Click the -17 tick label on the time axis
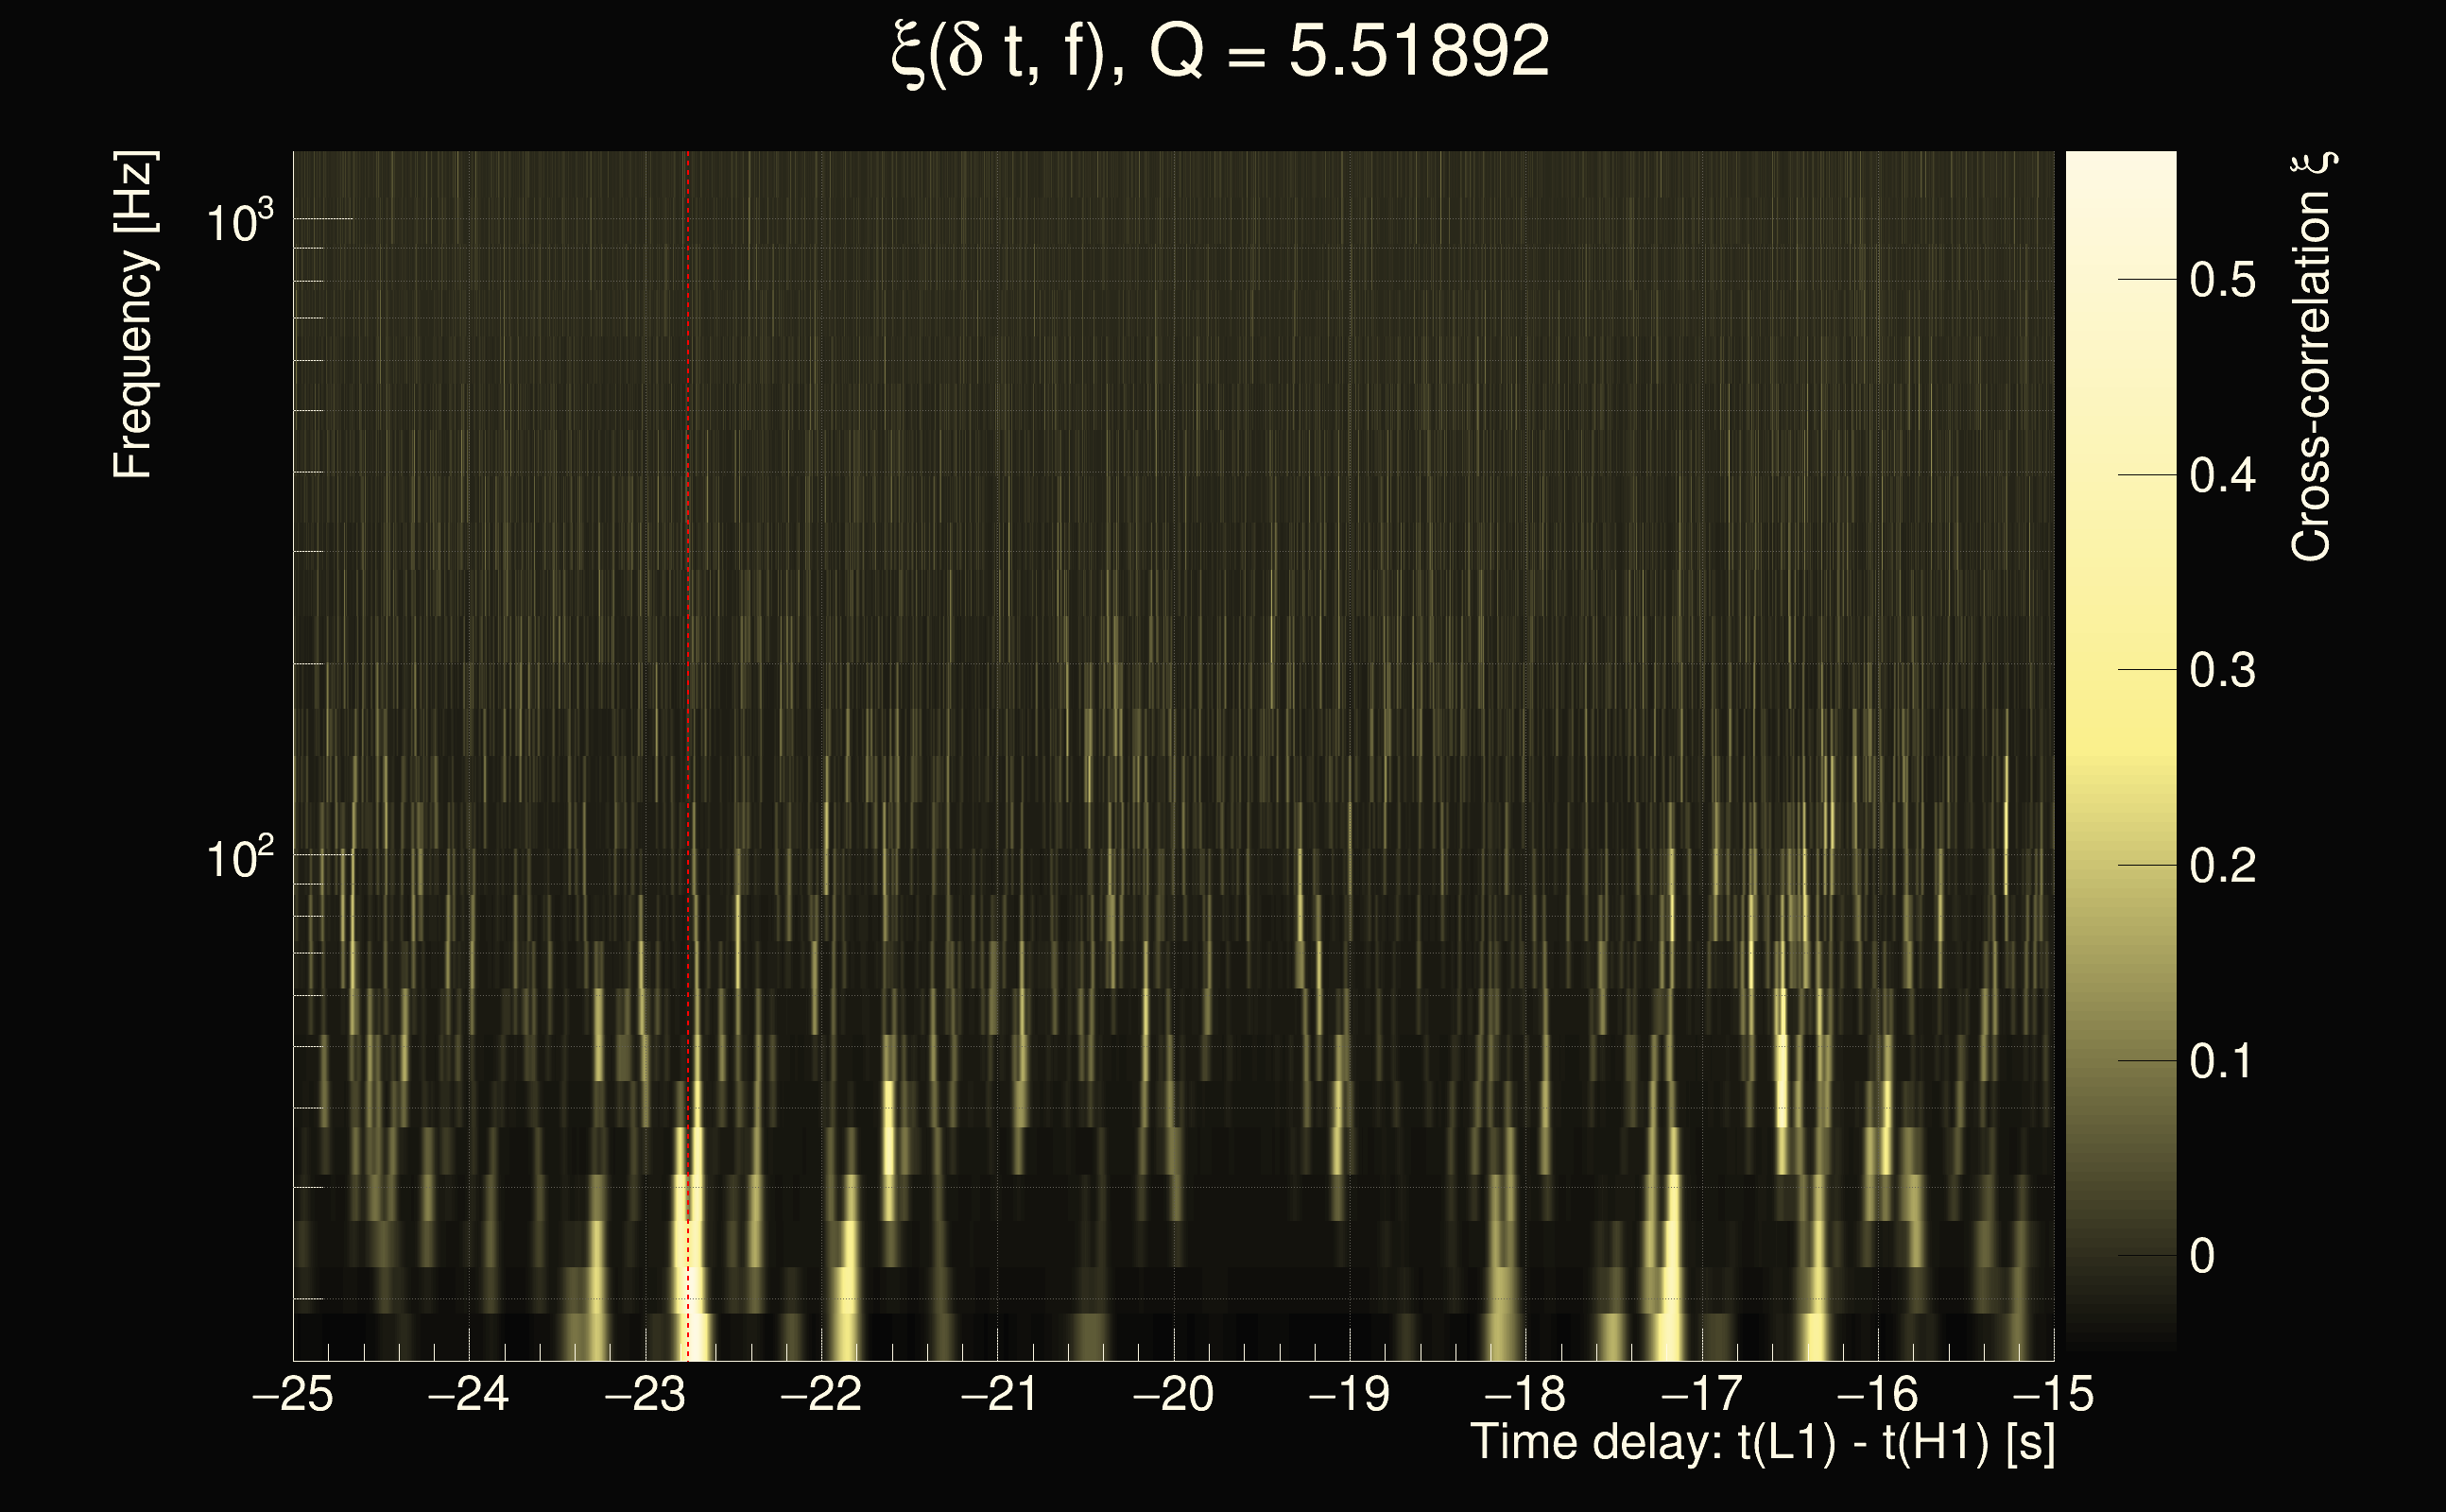This screenshot has height=1512, width=2446. coord(1701,1394)
